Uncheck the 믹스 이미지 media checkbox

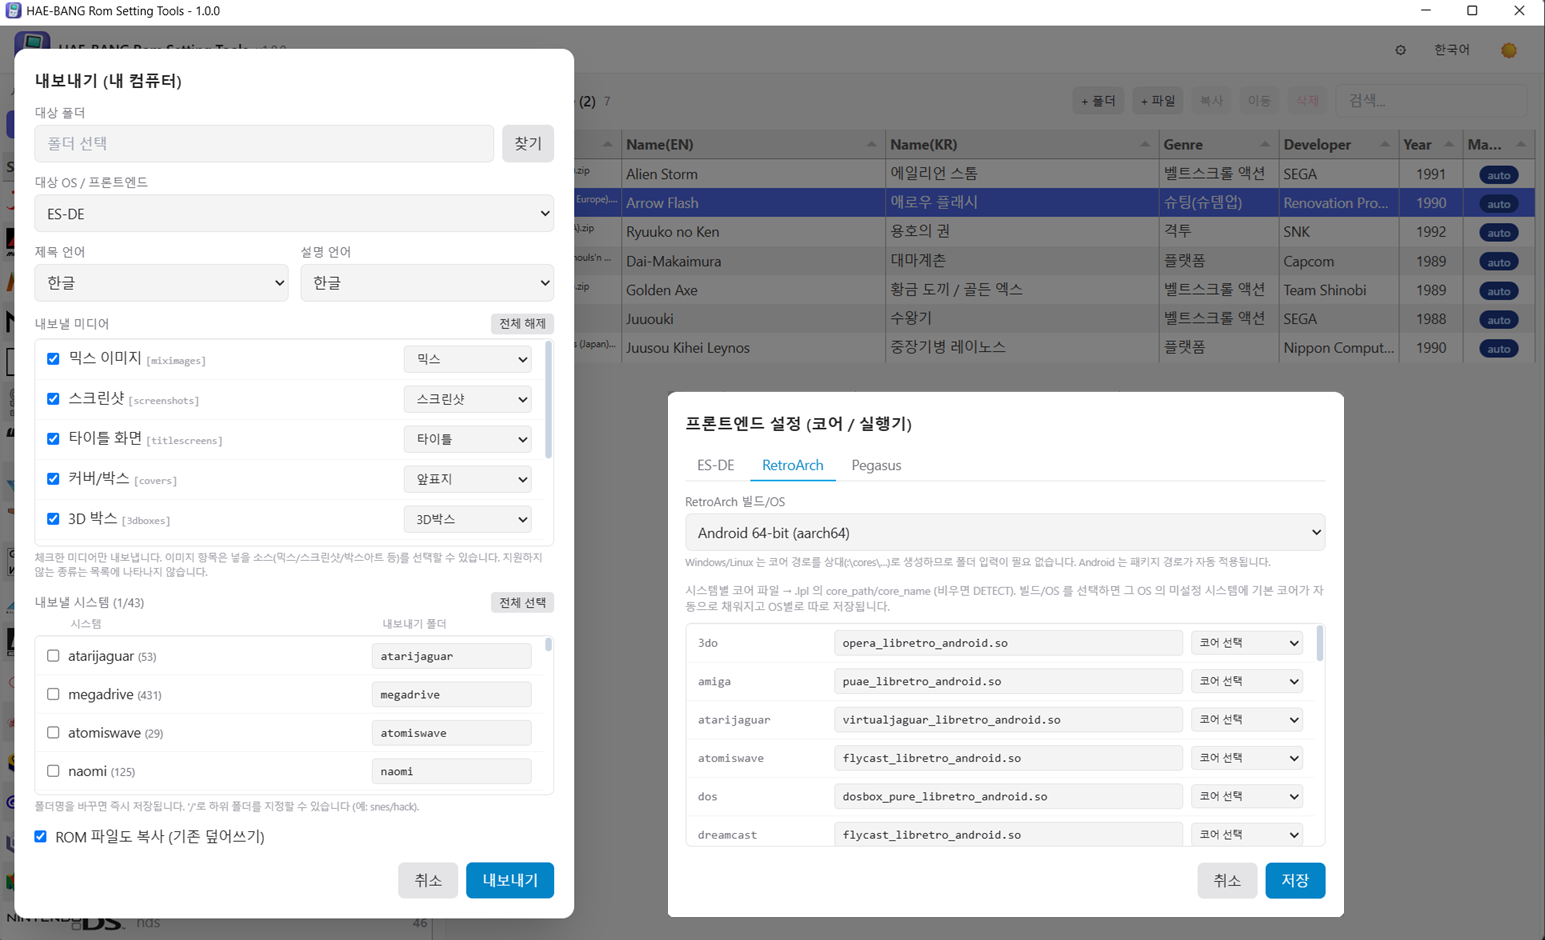click(53, 359)
